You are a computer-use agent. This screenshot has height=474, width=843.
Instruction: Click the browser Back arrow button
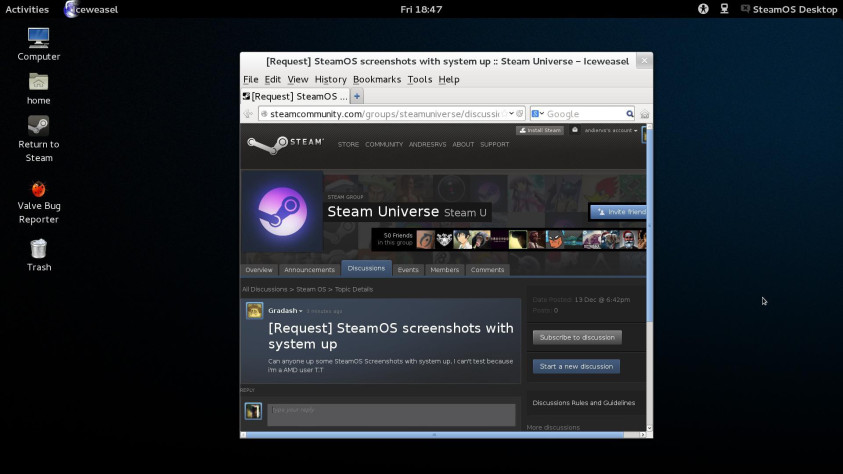coord(248,114)
